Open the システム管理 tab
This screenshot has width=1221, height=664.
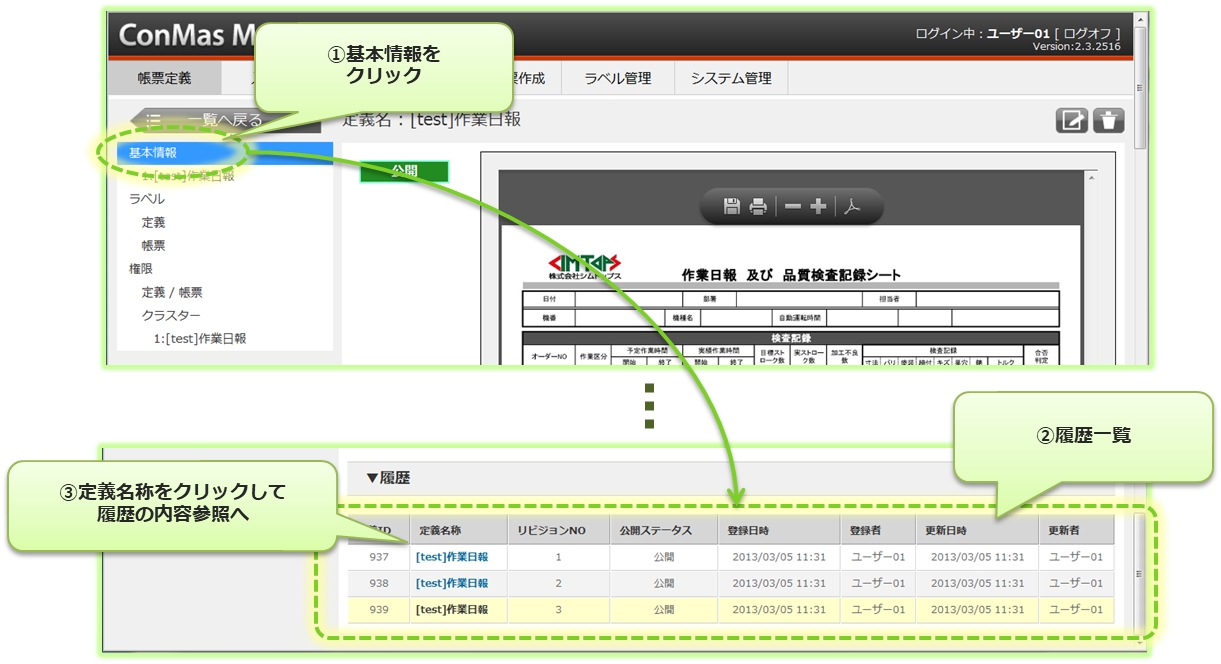click(730, 78)
